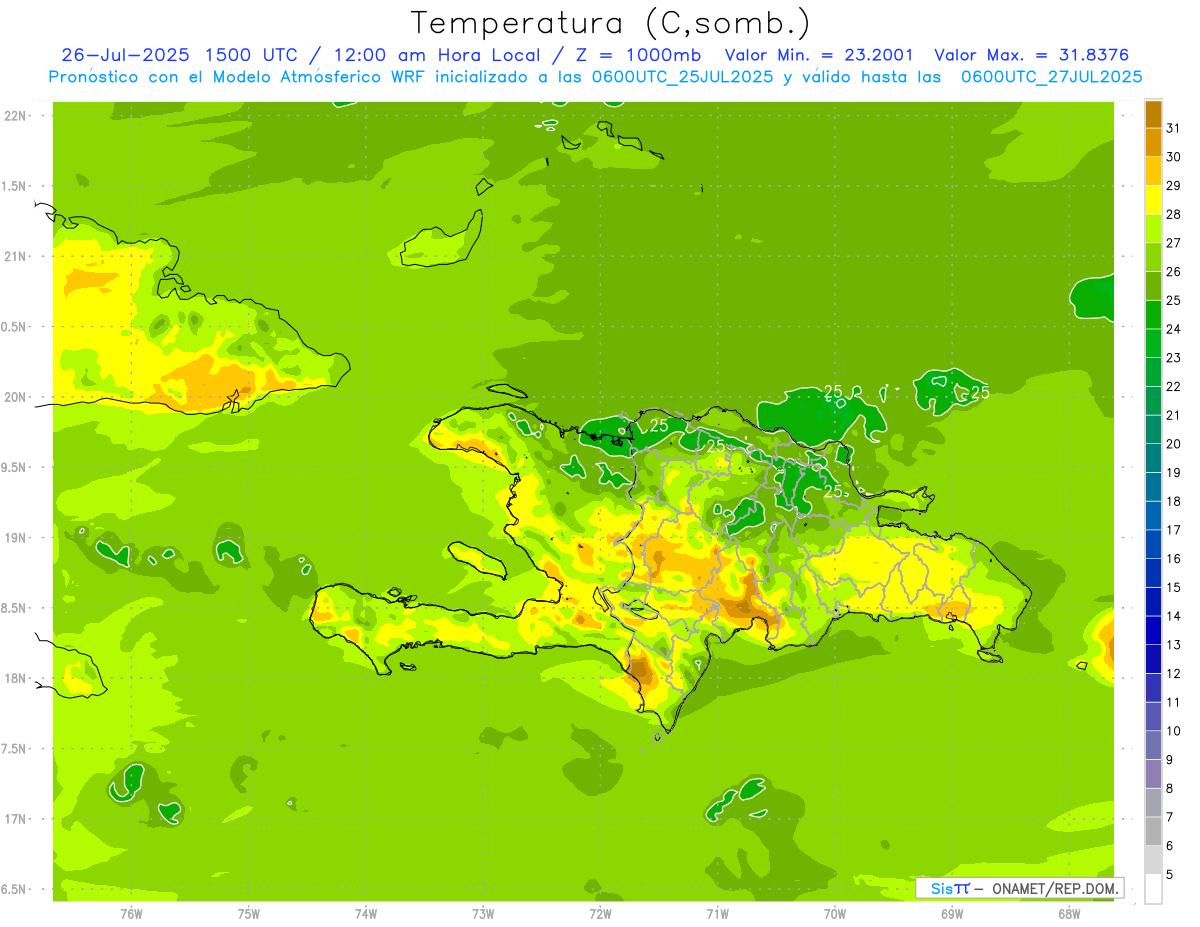Viewport: 1200px width, 927px height.
Task: Click the 73W longitude axis label
Action: coord(483,914)
